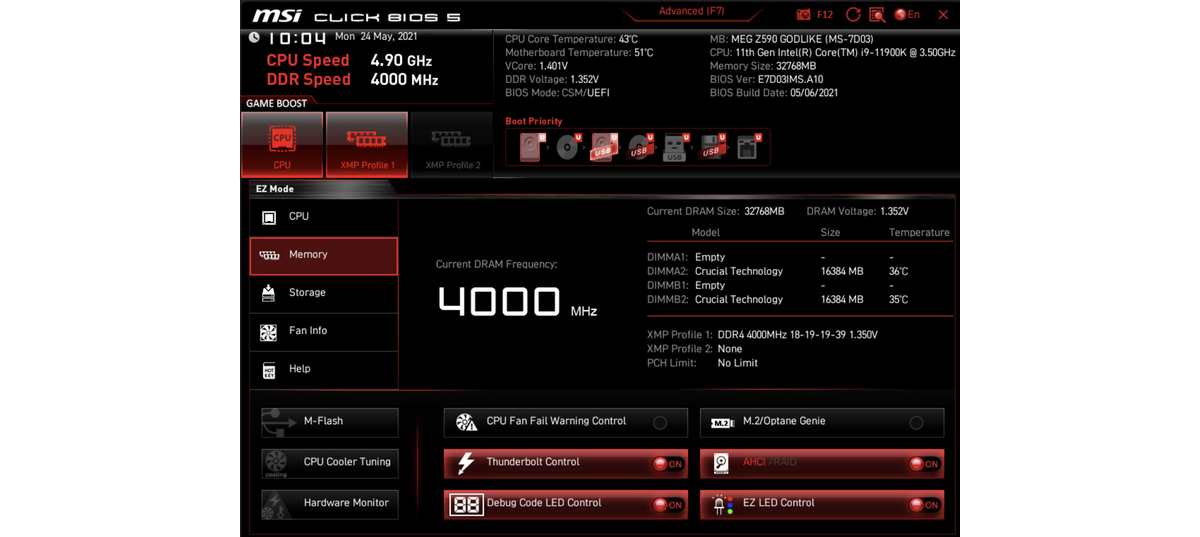Screen dimensions: 1200x537
Task: Click the clock icon beside the time
Action: pyautogui.click(x=254, y=37)
